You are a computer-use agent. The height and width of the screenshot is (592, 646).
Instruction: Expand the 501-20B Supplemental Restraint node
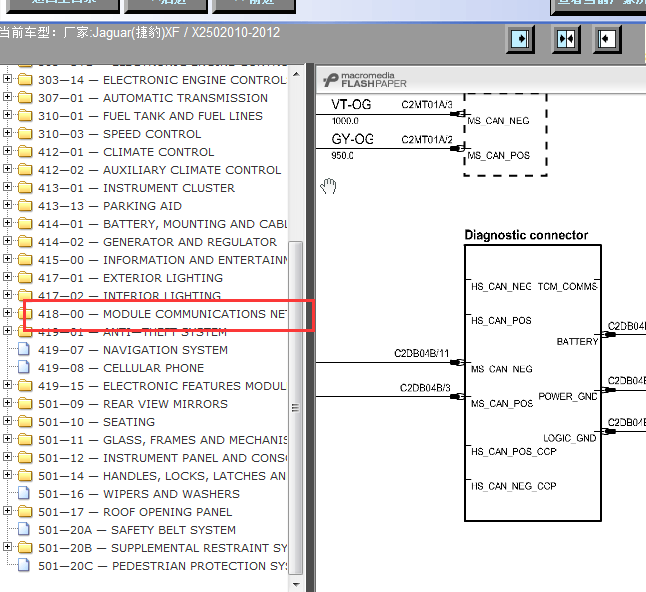[x=7, y=546]
